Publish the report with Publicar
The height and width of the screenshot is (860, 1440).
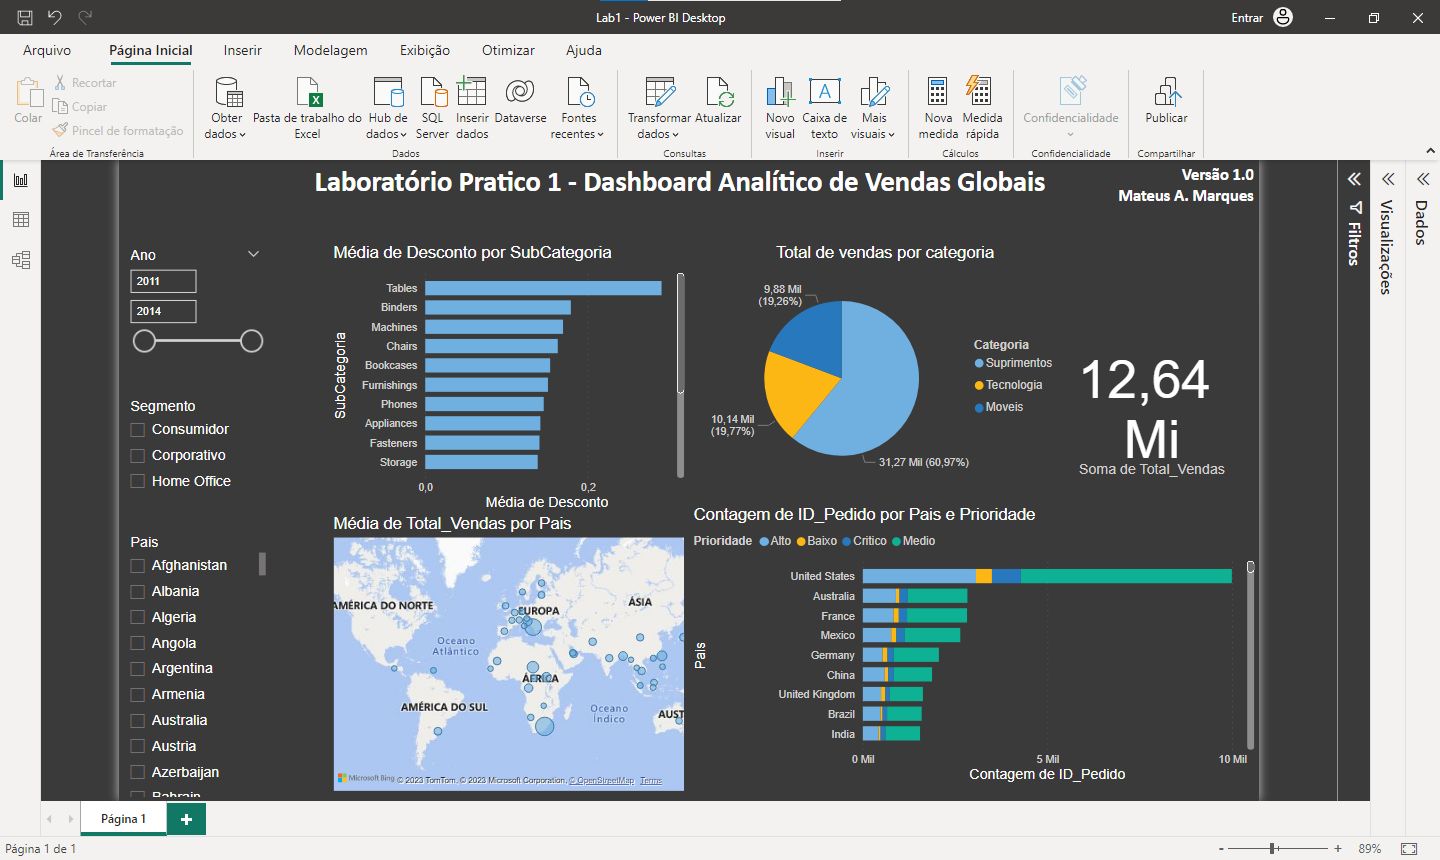click(1166, 100)
